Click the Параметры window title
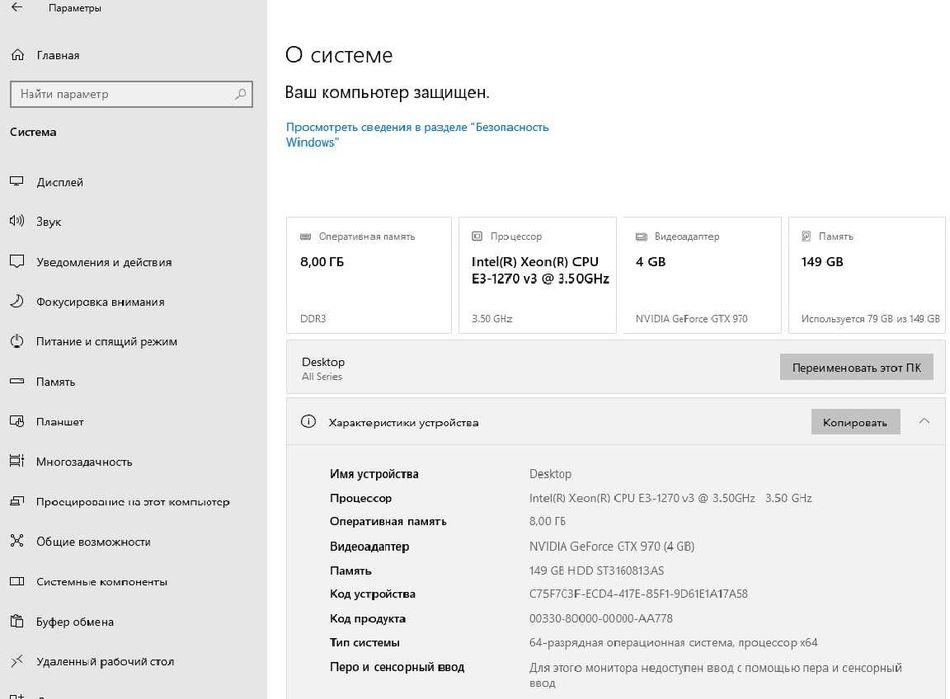Viewport: 950px width, 699px height. point(75,8)
